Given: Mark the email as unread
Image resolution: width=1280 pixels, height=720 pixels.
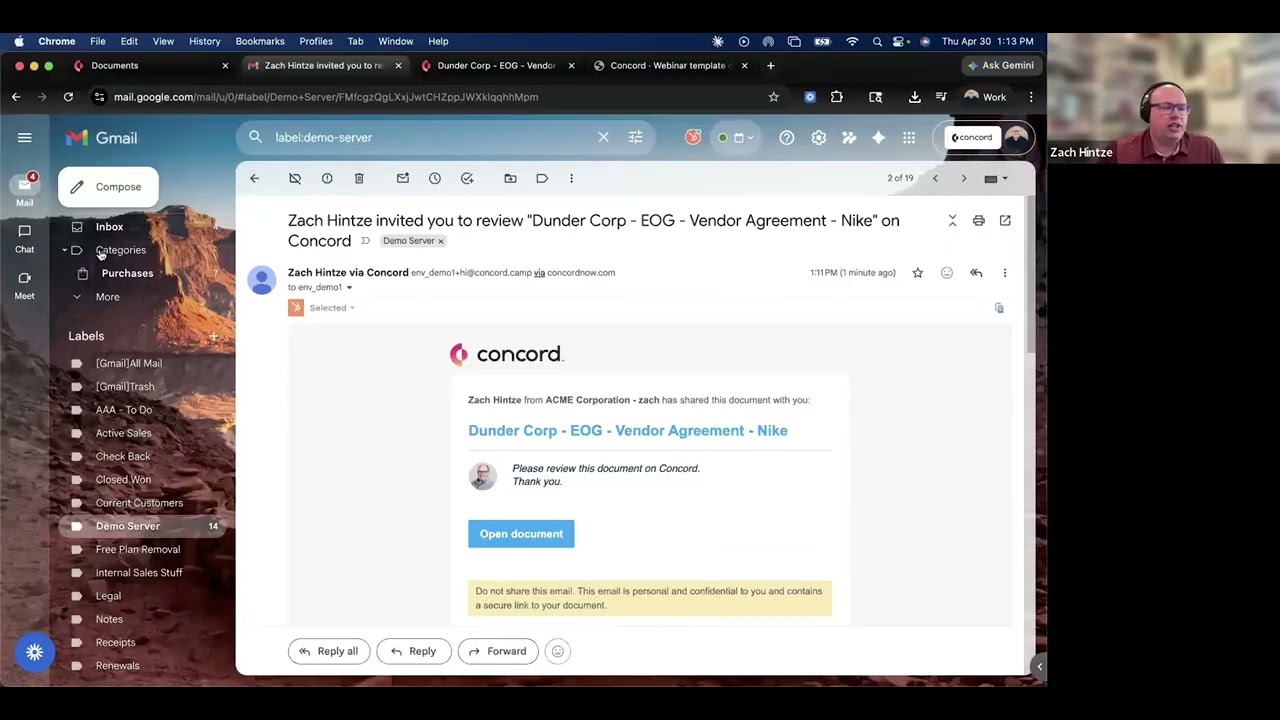Looking at the screenshot, I should (x=403, y=178).
